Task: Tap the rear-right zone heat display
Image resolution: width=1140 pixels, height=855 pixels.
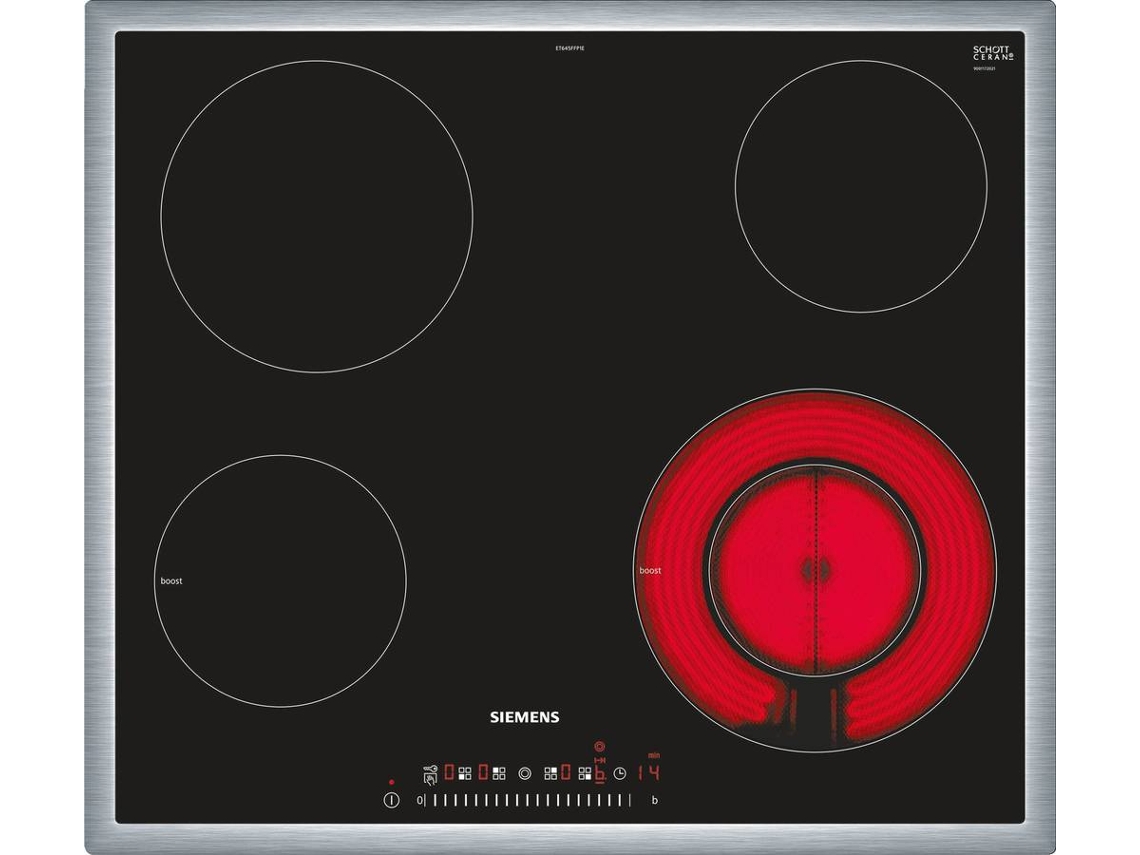Action: coord(566,772)
